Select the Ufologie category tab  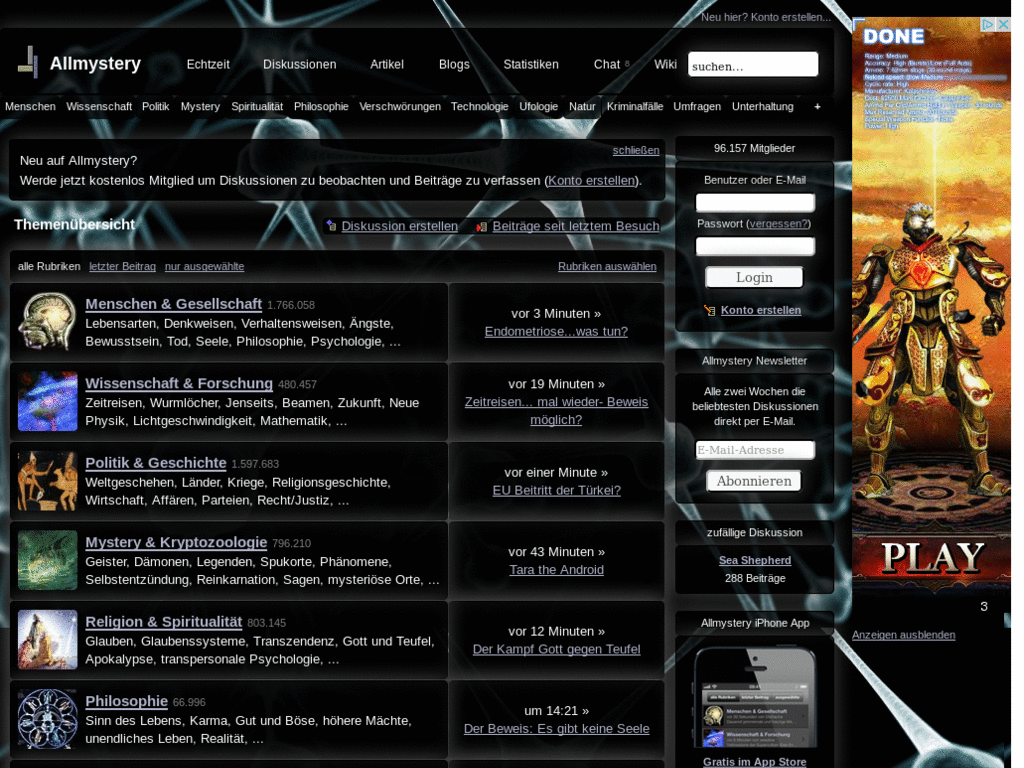pyautogui.click(x=538, y=106)
